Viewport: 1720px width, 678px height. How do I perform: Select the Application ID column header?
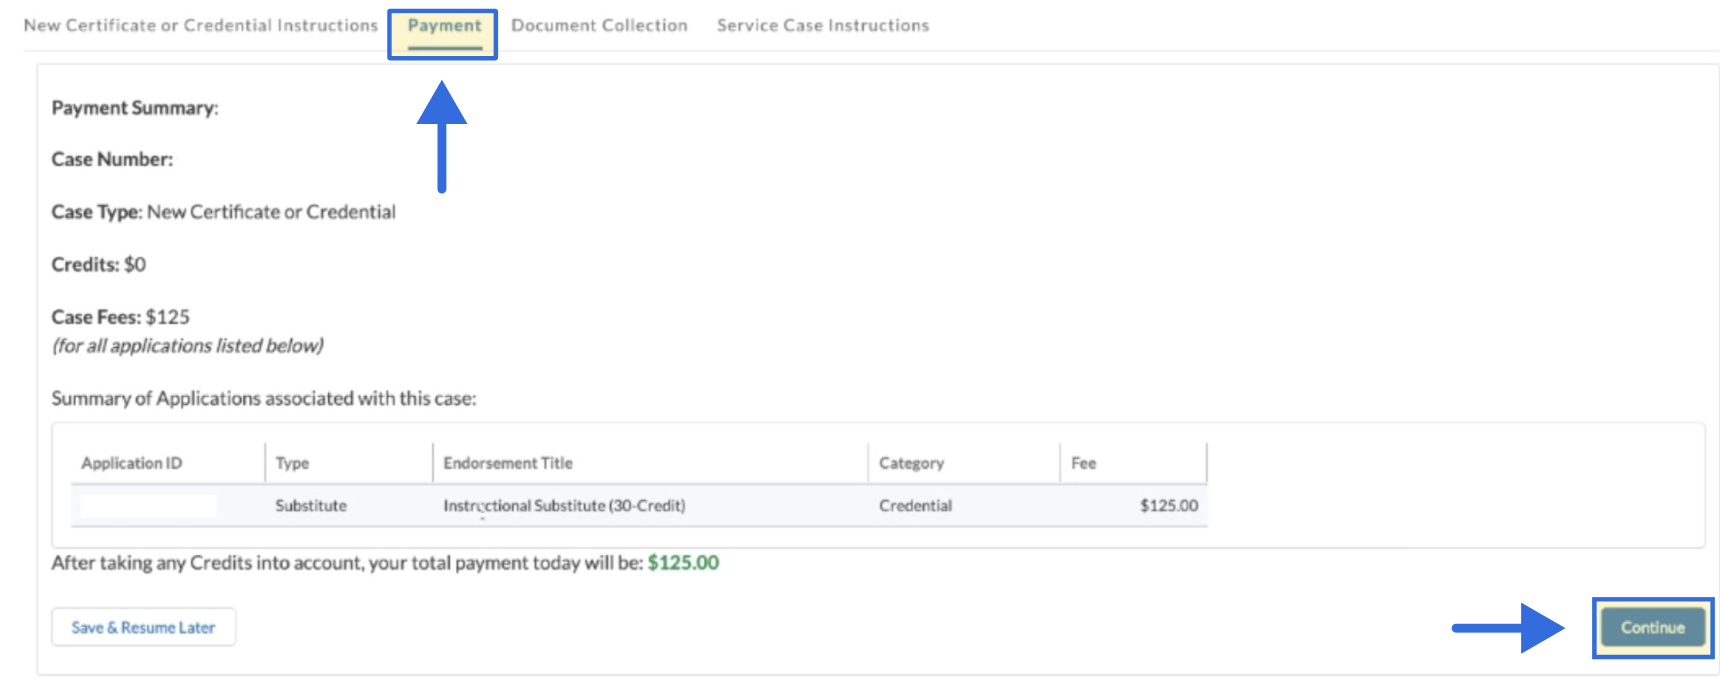132,463
